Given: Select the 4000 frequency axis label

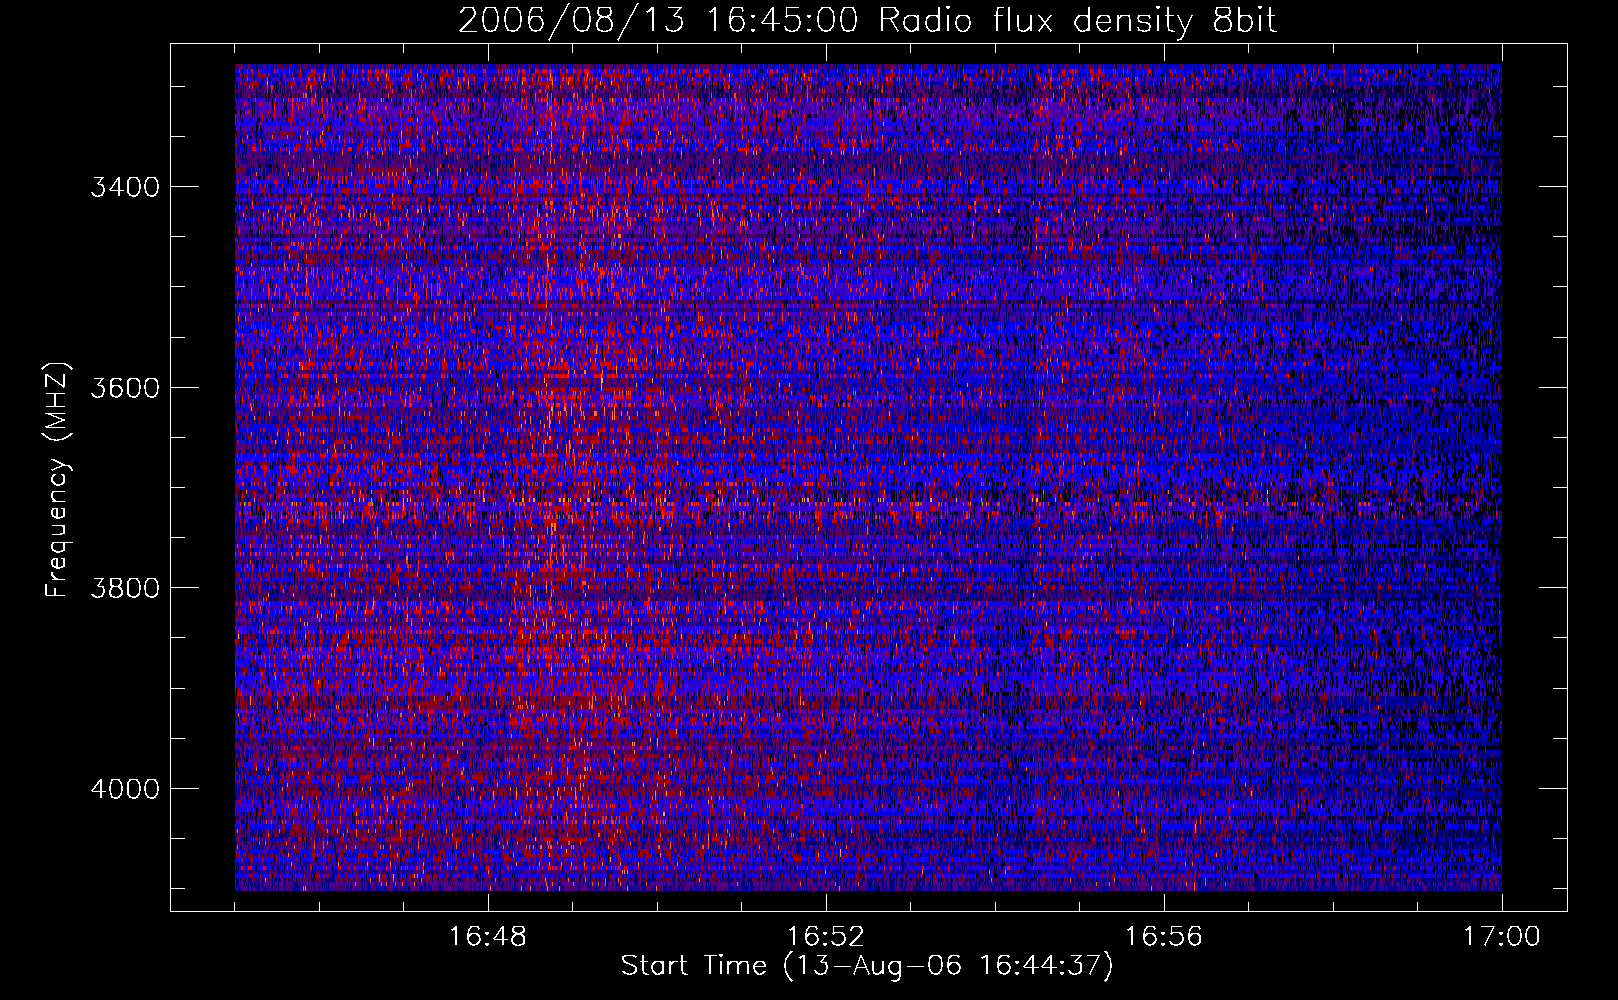Looking at the screenshot, I should pos(125,789).
